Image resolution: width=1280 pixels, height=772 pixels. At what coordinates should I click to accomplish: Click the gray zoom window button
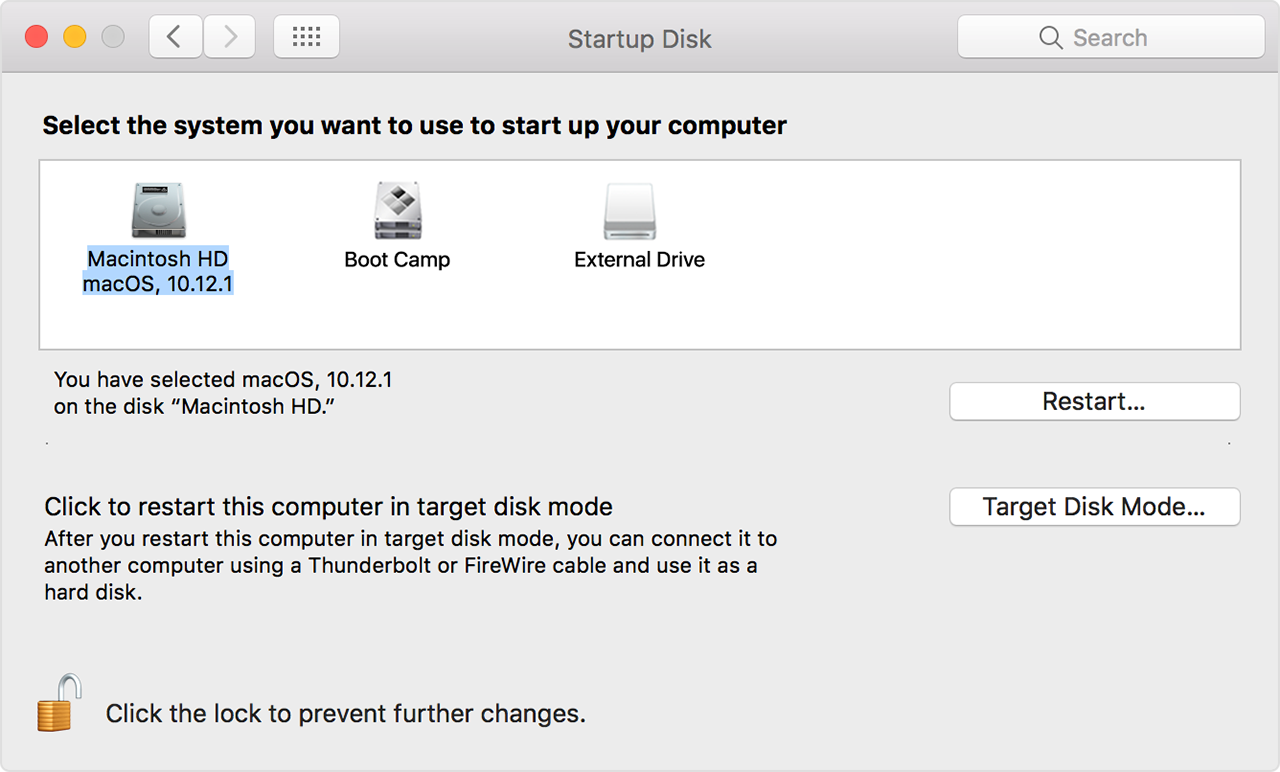coord(113,37)
